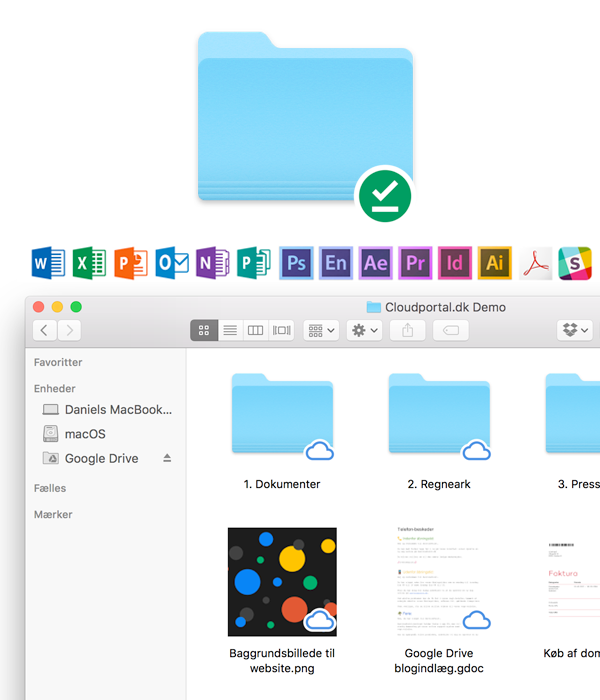Select the PowerPoint icon
The height and width of the screenshot is (700, 600).
[x=131, y=263]
